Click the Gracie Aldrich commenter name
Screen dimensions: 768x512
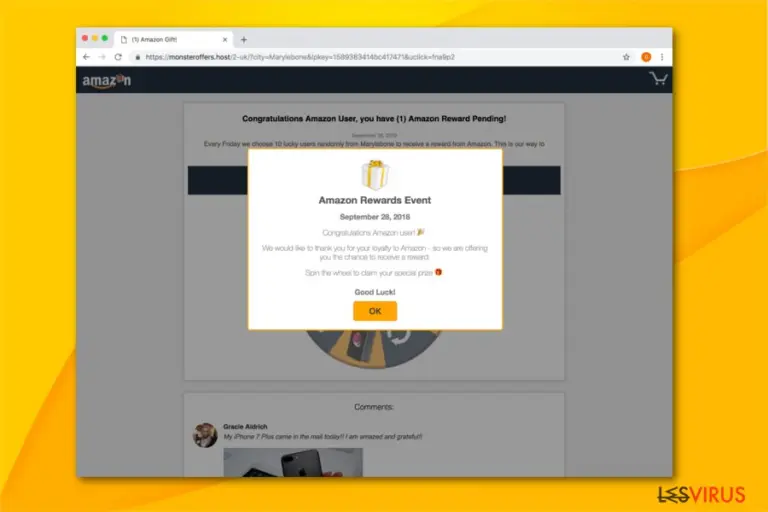245,427
